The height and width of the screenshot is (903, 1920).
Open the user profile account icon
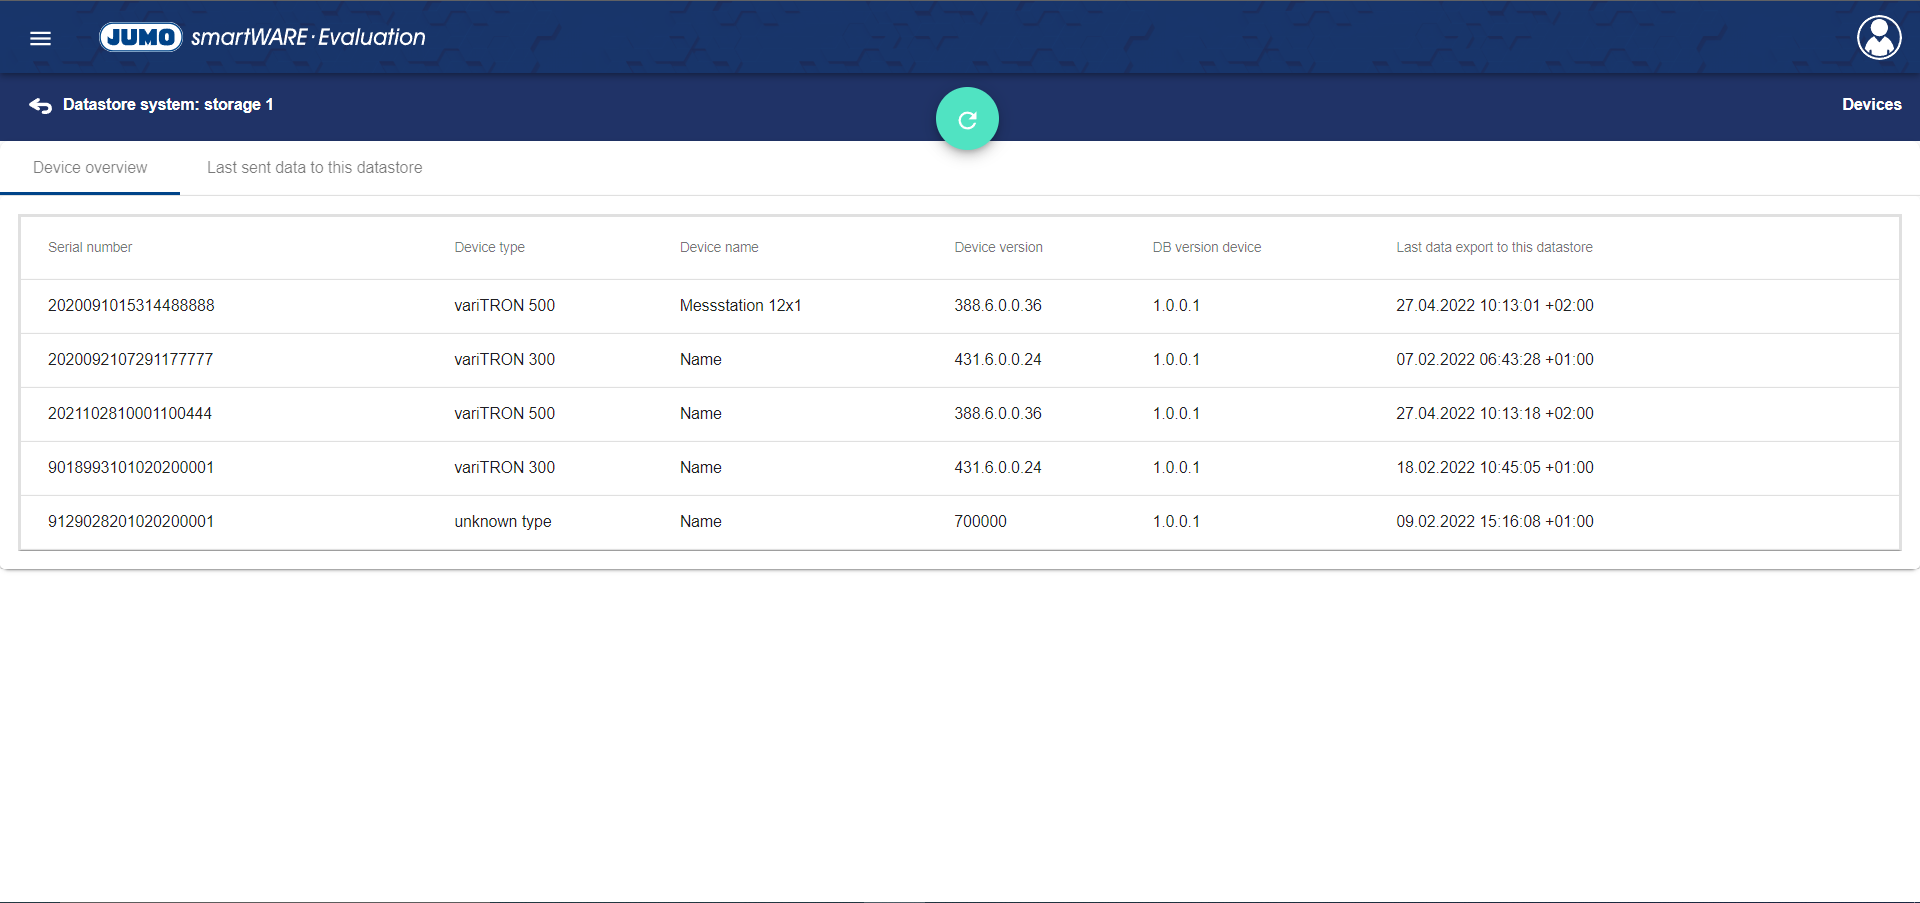coord(1878,38)
